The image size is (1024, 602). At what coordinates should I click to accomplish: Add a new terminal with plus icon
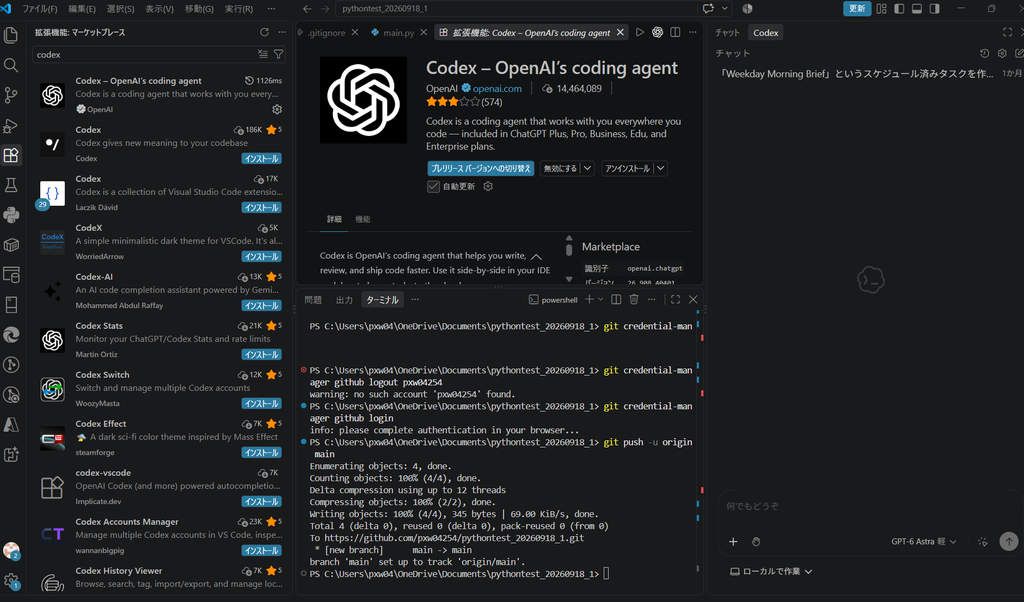click(x=589, y=299)
